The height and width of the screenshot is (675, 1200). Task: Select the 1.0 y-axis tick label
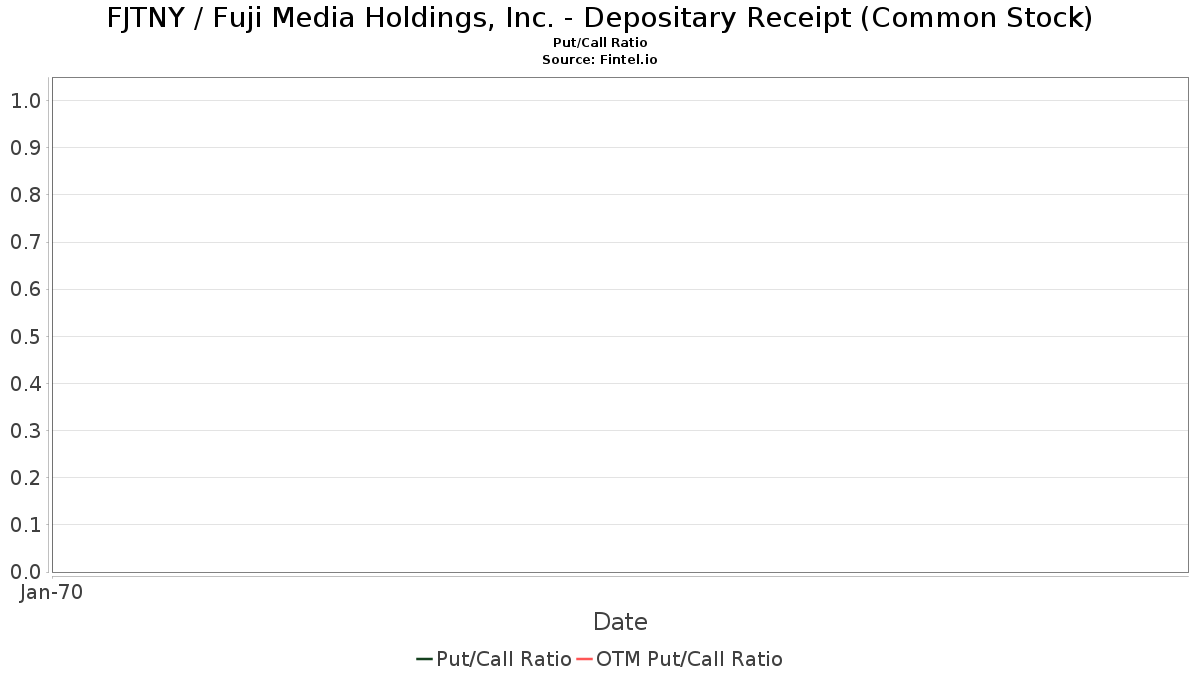click(x=26, y=101)
